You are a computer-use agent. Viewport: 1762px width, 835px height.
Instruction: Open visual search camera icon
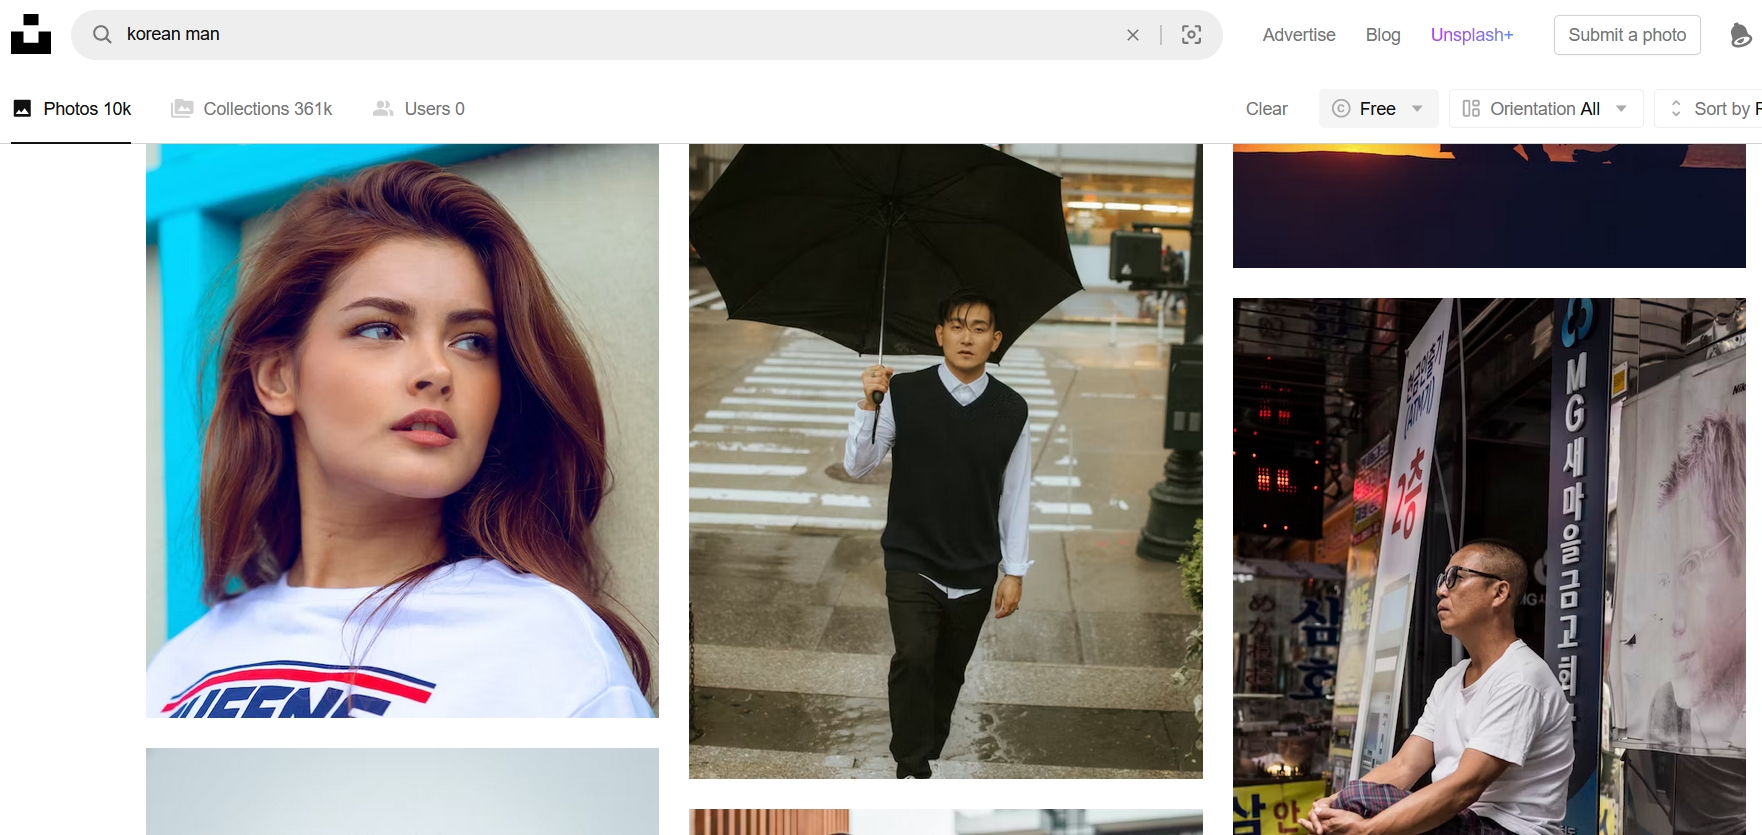click(1191, 35)
